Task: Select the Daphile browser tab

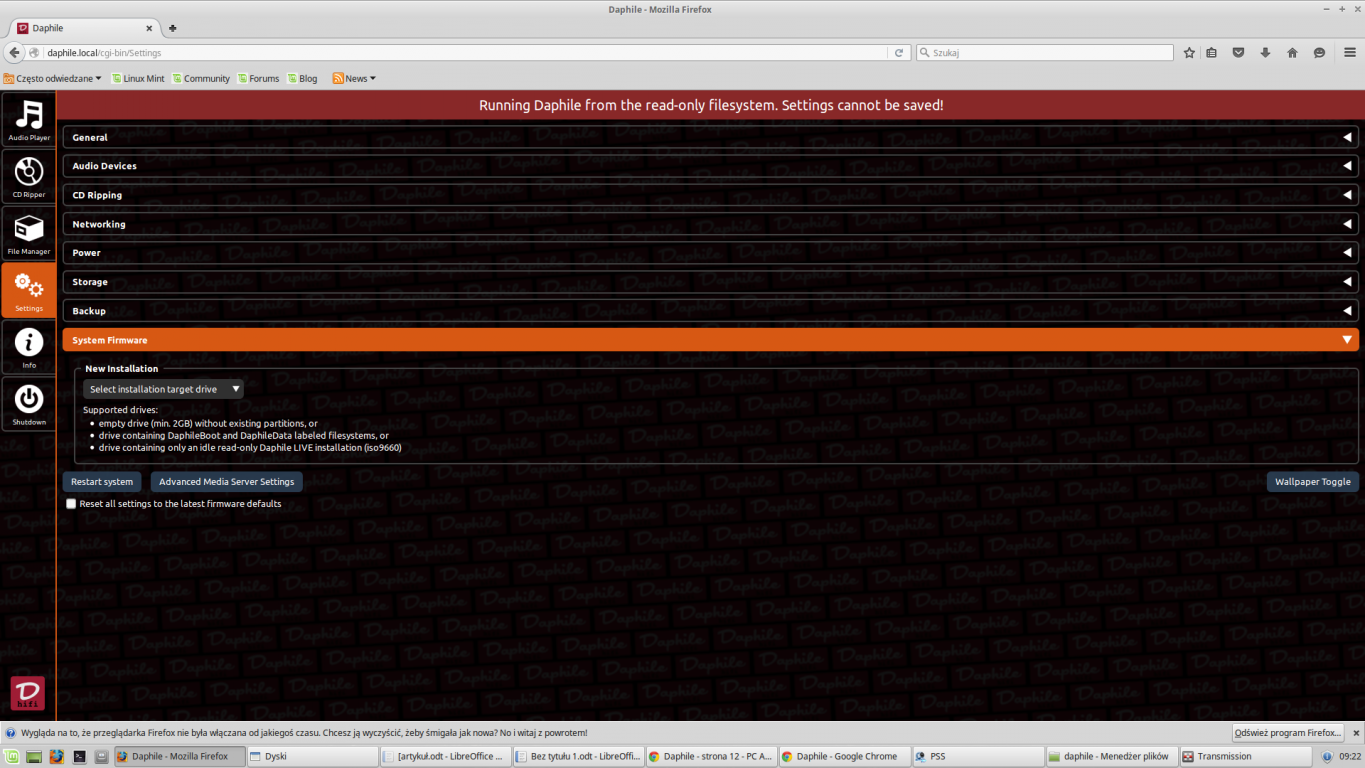Action: coord(87,28)
